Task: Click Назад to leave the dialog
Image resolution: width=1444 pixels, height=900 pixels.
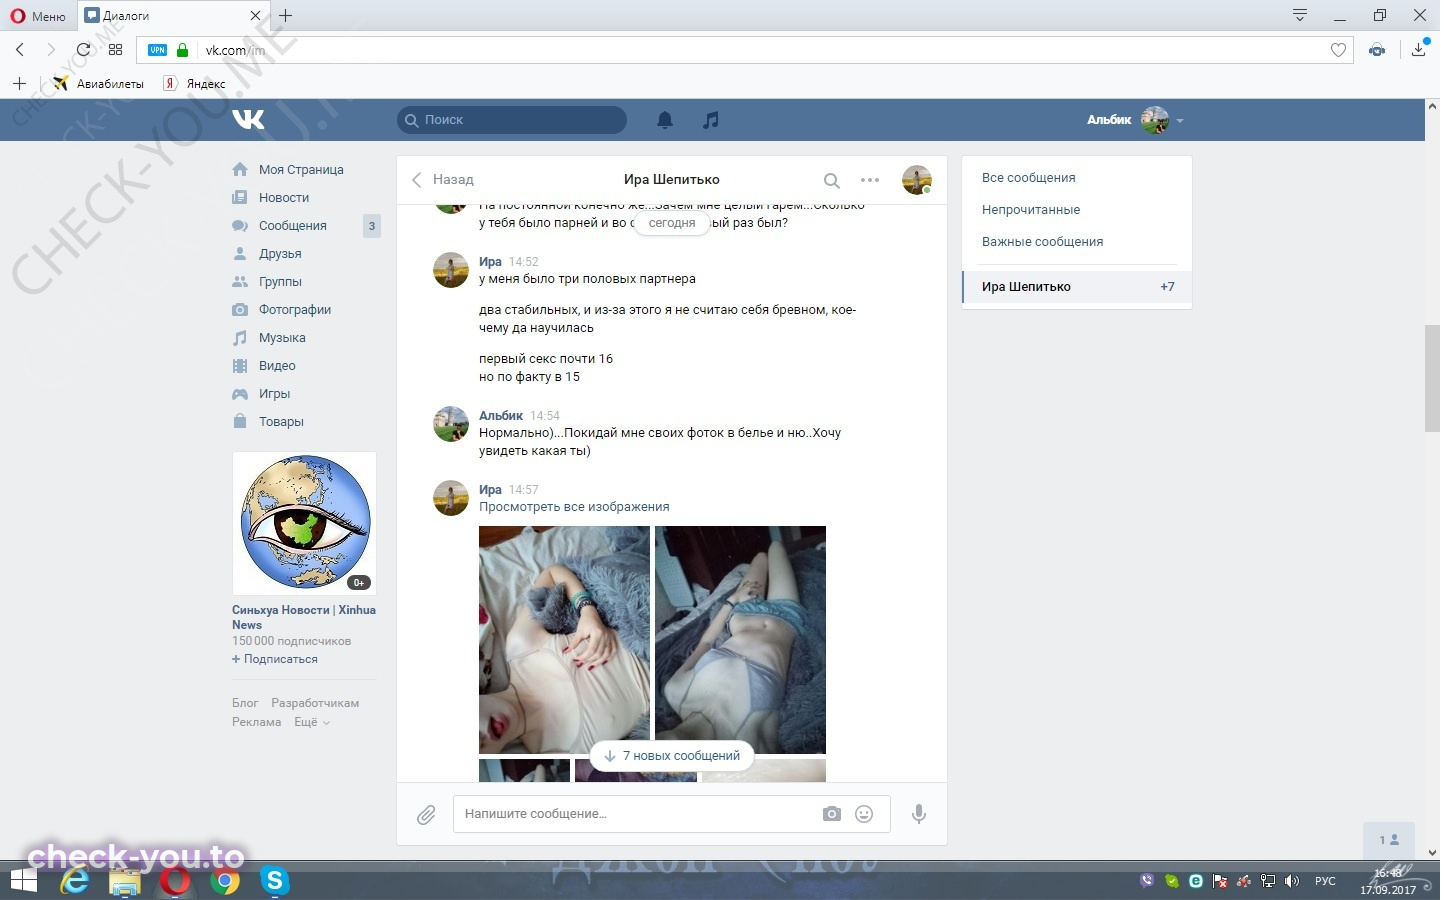Action: tap(443, 180)
